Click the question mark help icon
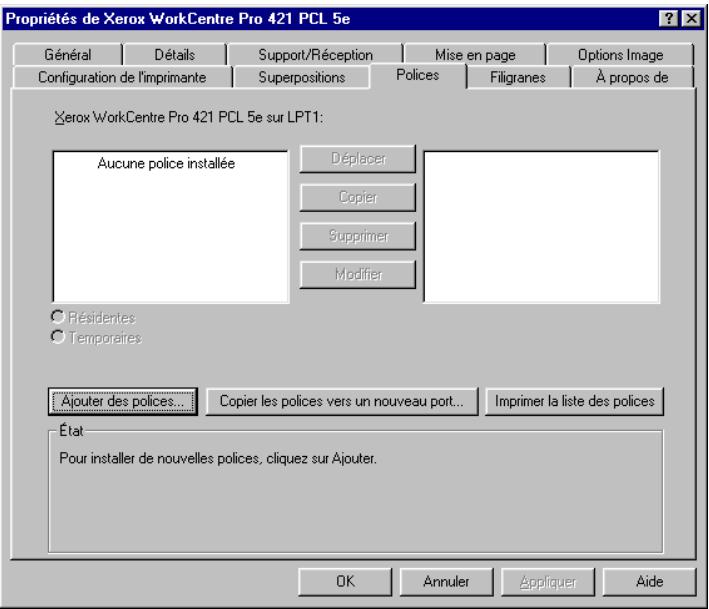 point(669,19)
